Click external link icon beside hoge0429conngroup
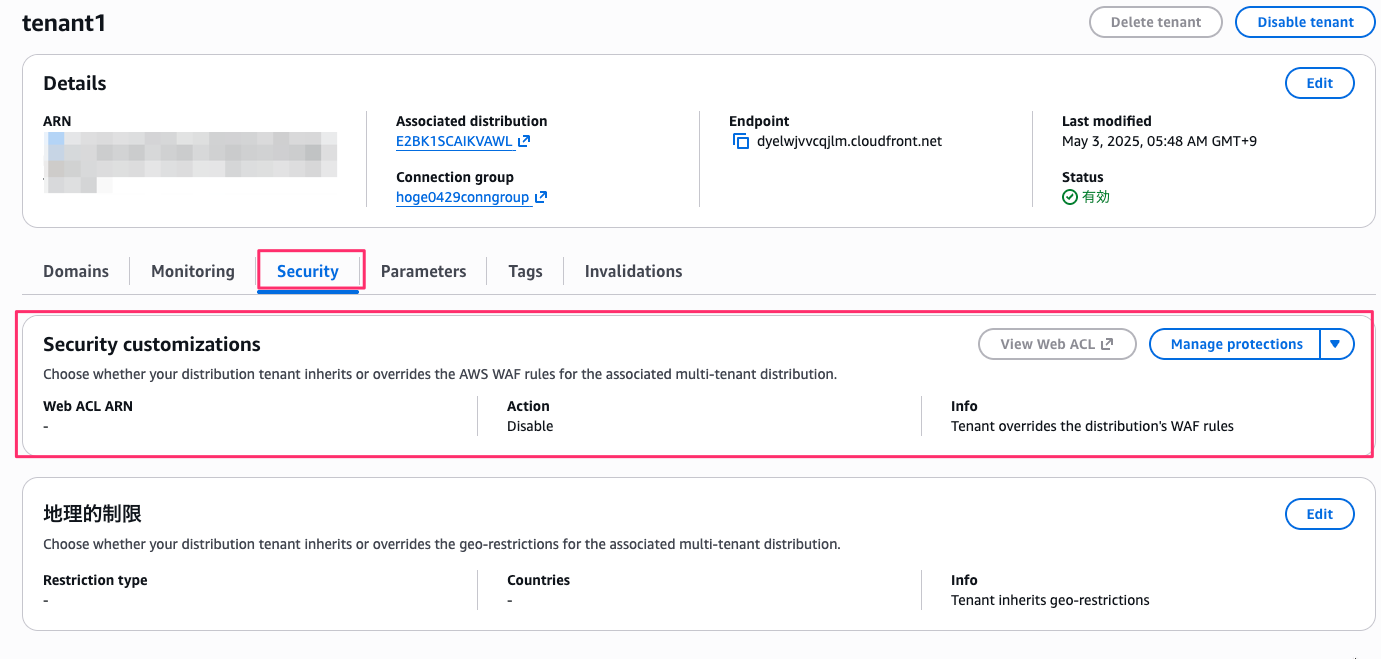The width and height of the screenshot is (1381, 659). tap(541, 198)
